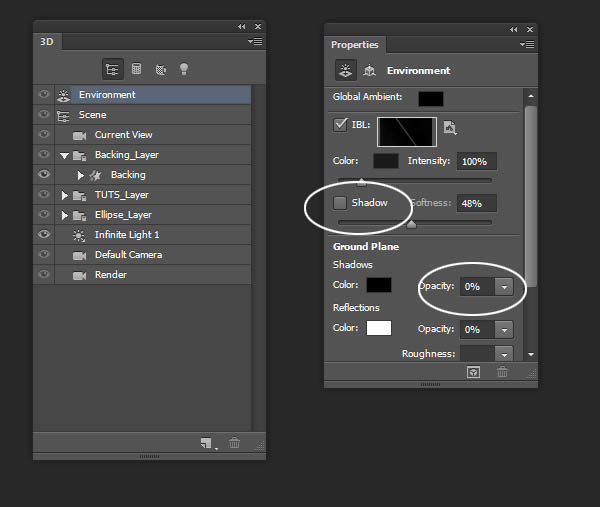Toggle visibility of Ellipse_Layer
This screenshot has width=600, height=507.
coord(44,214)
